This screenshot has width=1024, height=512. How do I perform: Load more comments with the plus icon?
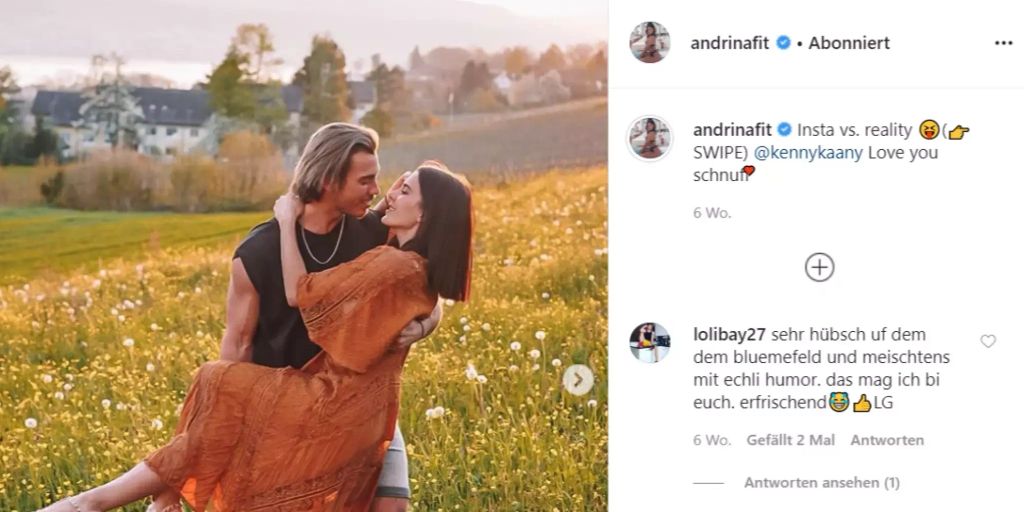(819, 267)
